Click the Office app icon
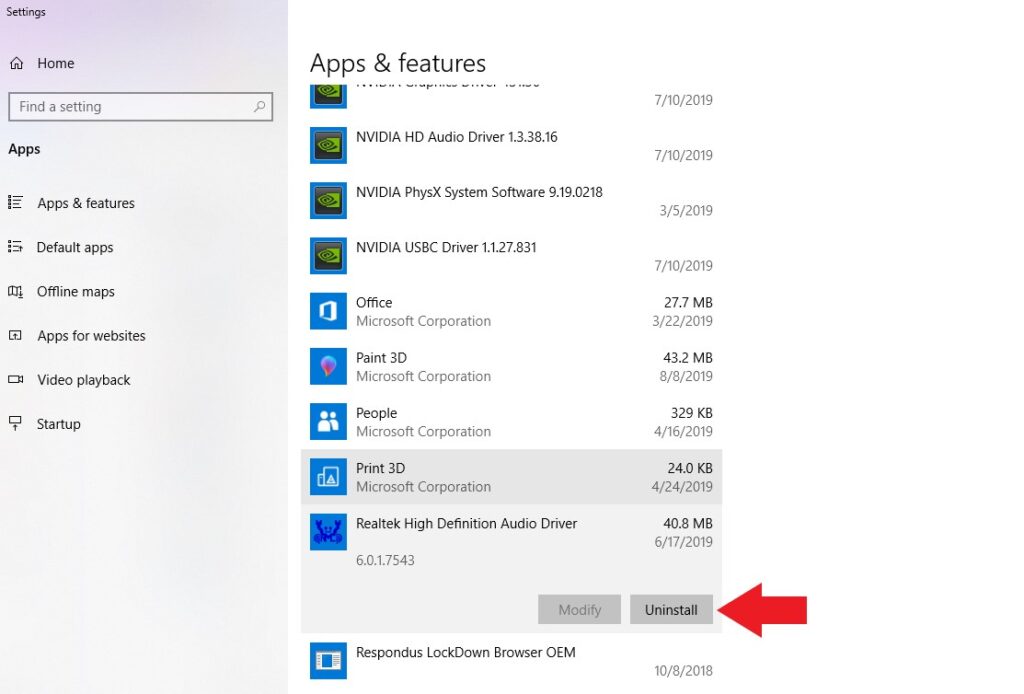Viewport: 1024px width, 694px height. 328,311
